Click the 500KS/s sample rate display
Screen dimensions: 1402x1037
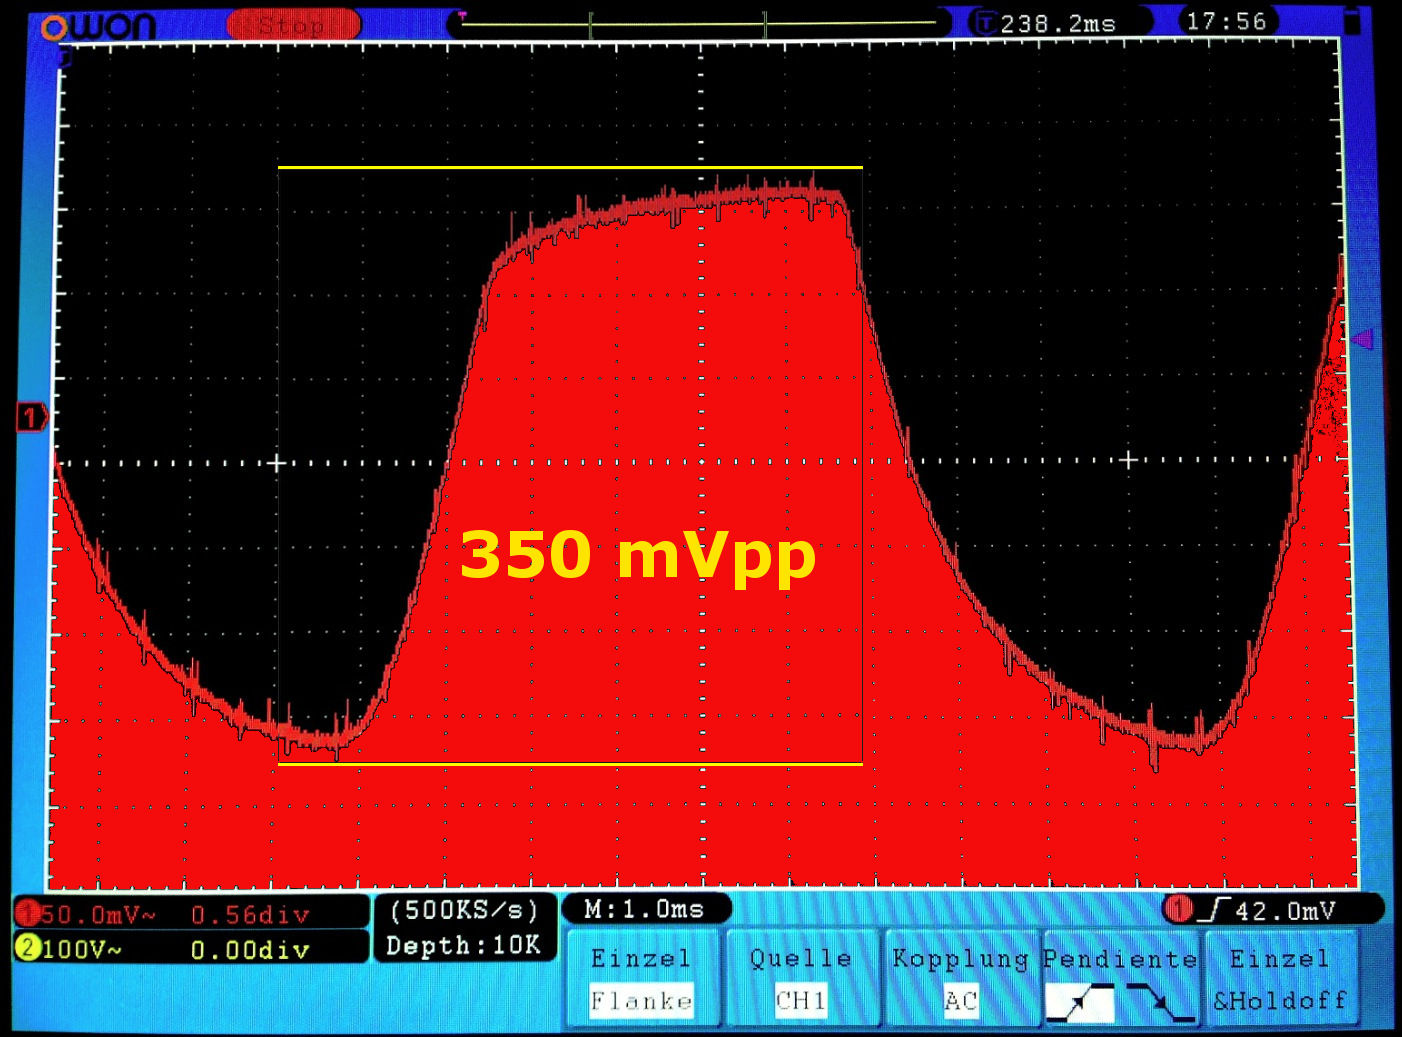pyautogui.click(x=464, y=910)
